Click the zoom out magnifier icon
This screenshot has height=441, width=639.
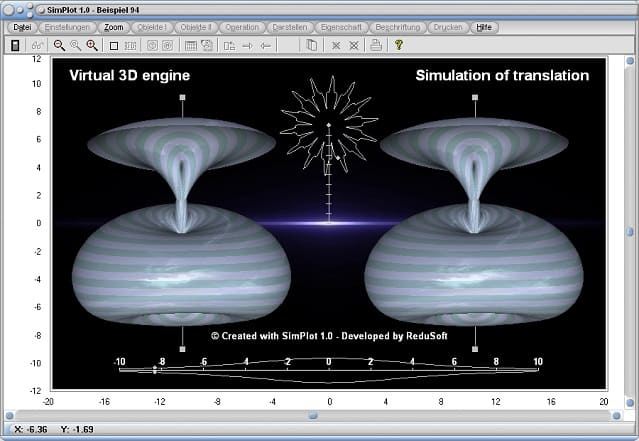pyautogui.click(x=59, y=45)
